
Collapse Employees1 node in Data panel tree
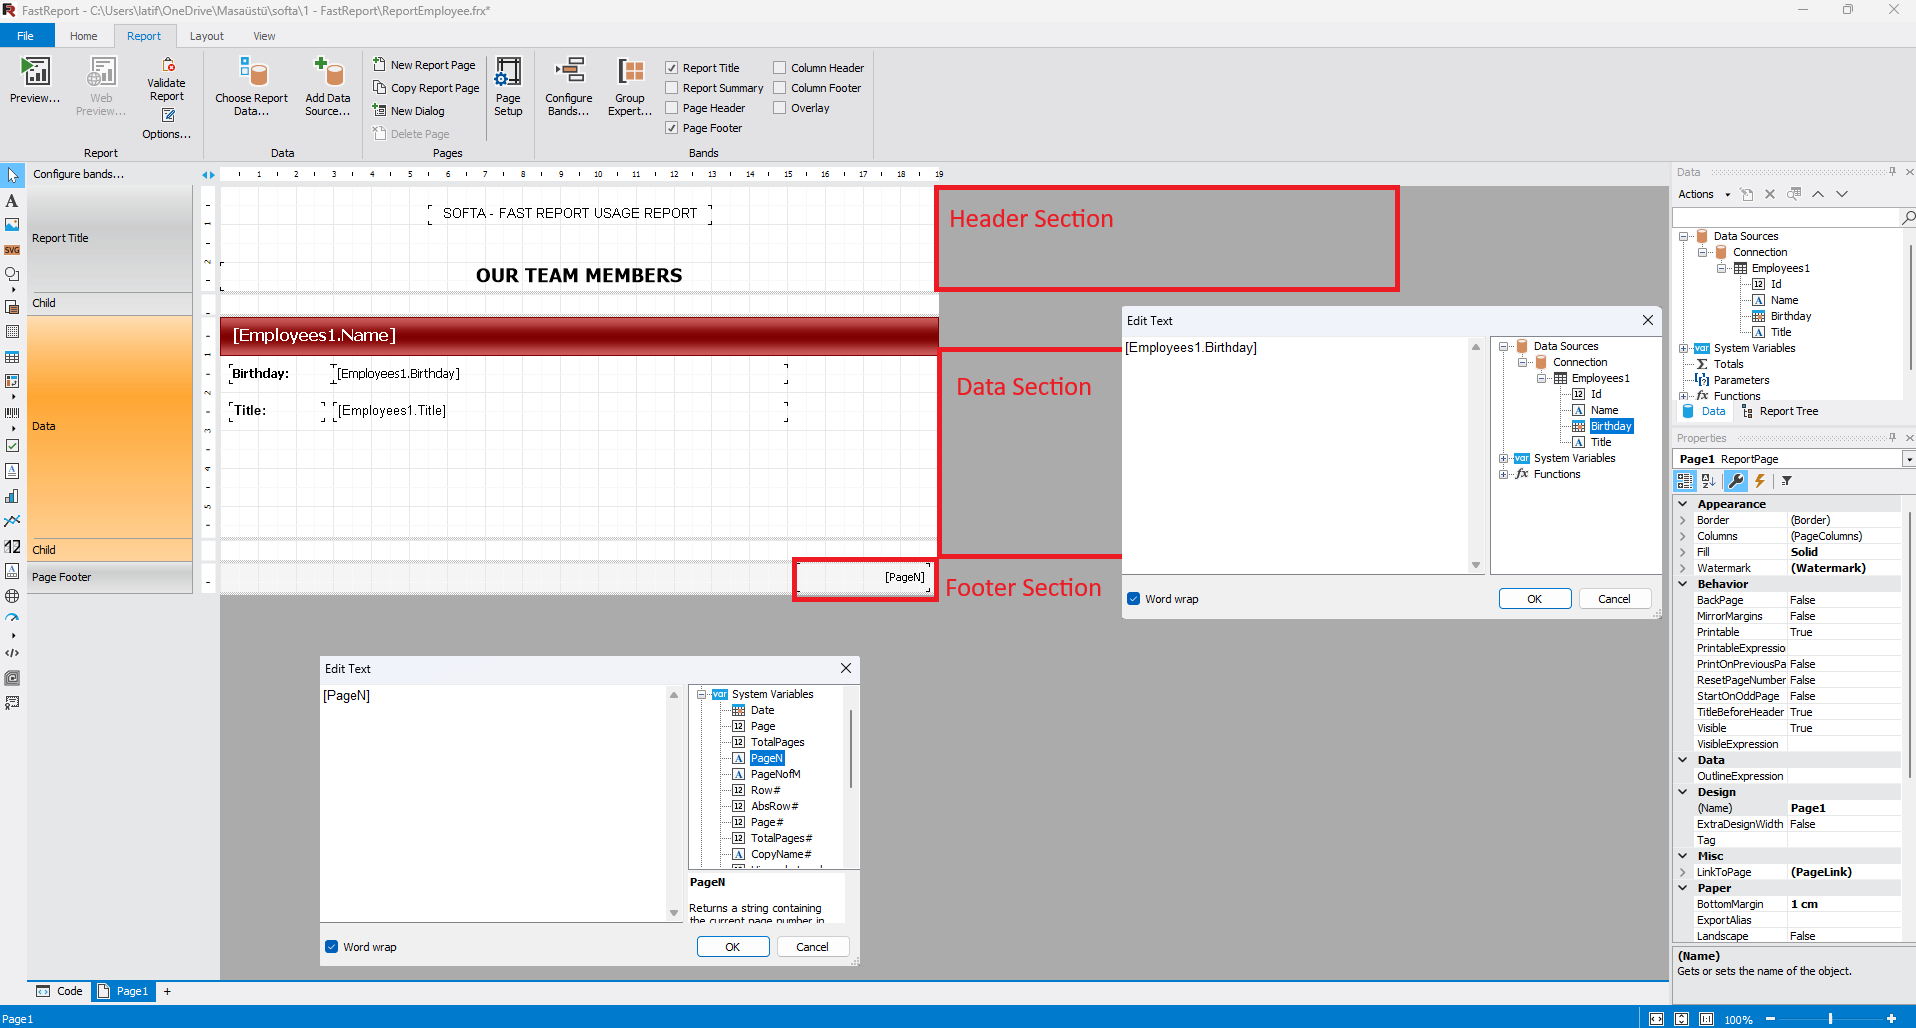(x=1722, y=269)
